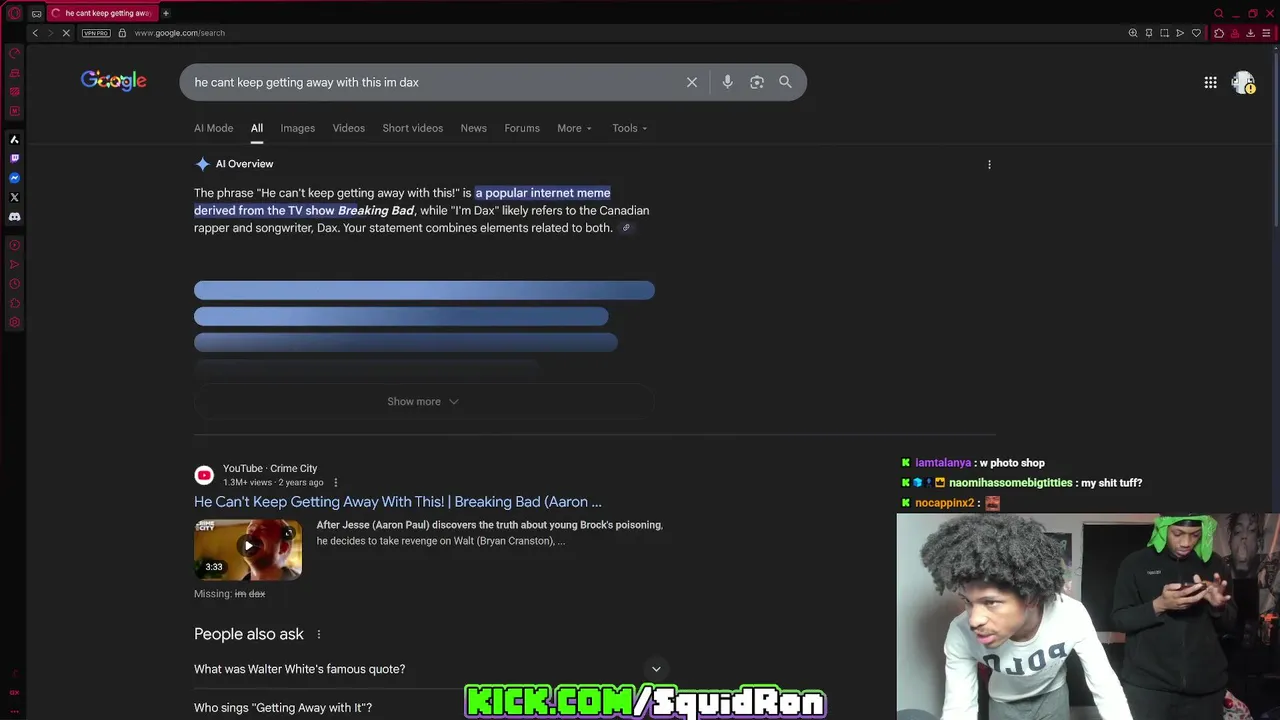1280x720 pixels.
Task: Click the zoom magnifier icon in address bar
Action: click(x=1133, y=33)
